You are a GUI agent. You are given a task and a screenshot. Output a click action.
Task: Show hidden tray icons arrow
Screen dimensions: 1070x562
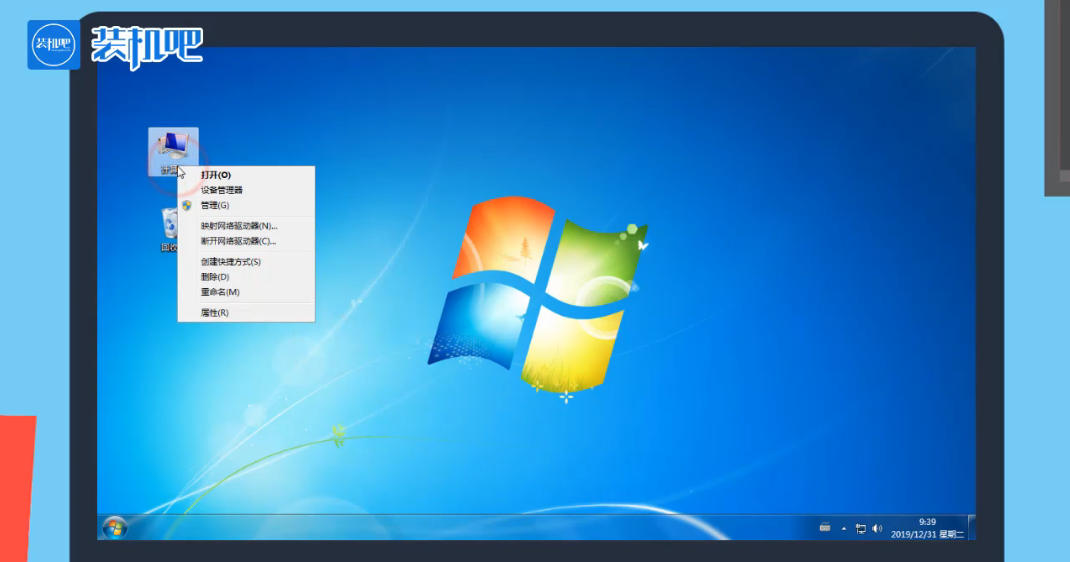coord(844,529)
